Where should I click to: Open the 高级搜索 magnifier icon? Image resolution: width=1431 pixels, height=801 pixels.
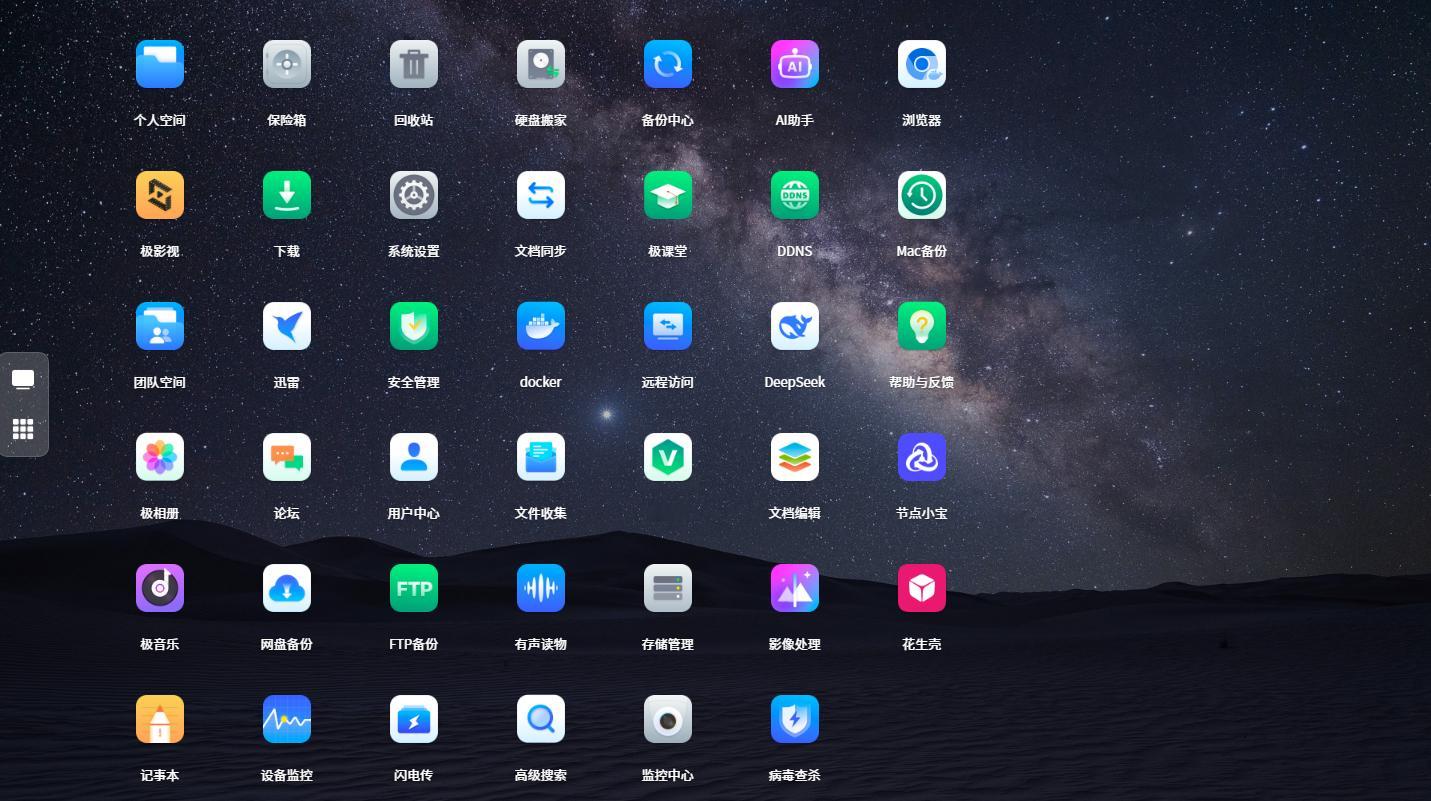click(x=541, y=719)
